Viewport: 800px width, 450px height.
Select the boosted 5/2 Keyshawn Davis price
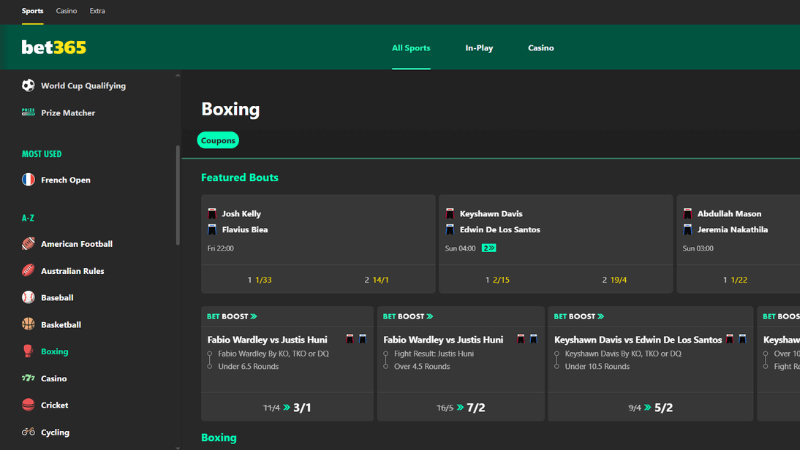(651, 407)
